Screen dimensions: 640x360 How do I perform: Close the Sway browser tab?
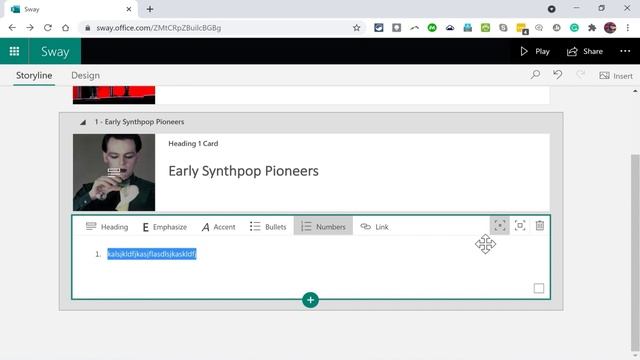129,9
